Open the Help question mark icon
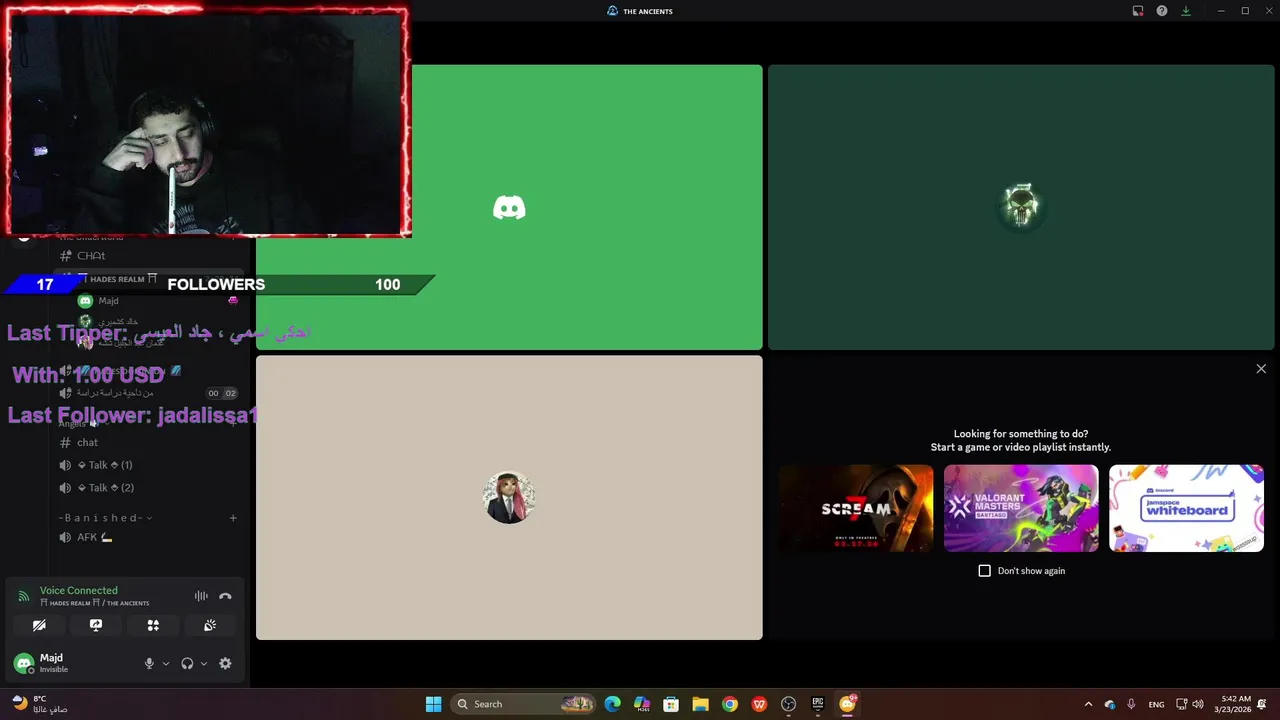 click(1162, 11)
